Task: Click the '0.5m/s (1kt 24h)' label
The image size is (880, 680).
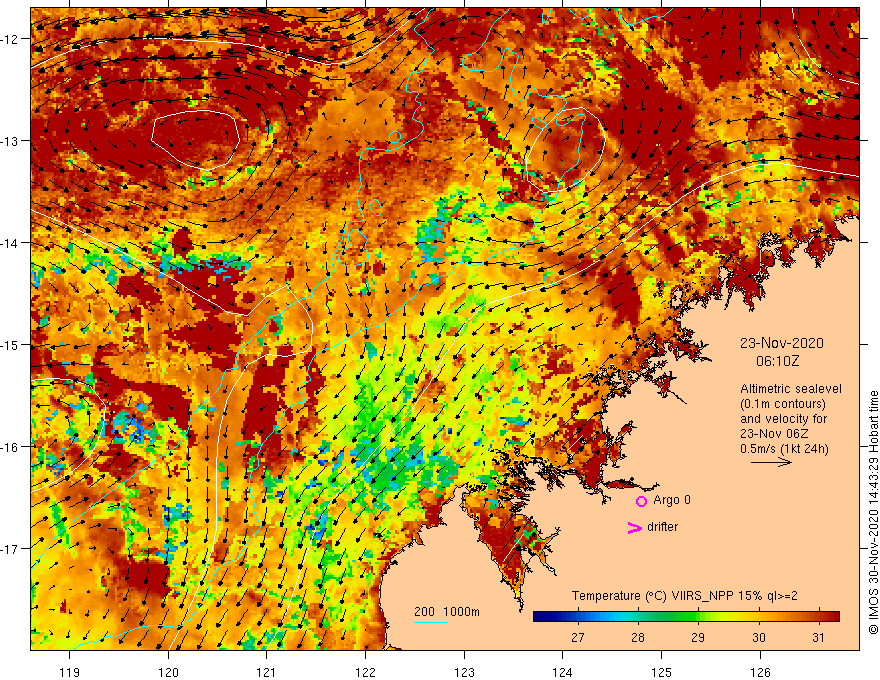Action: pos(784,449)
